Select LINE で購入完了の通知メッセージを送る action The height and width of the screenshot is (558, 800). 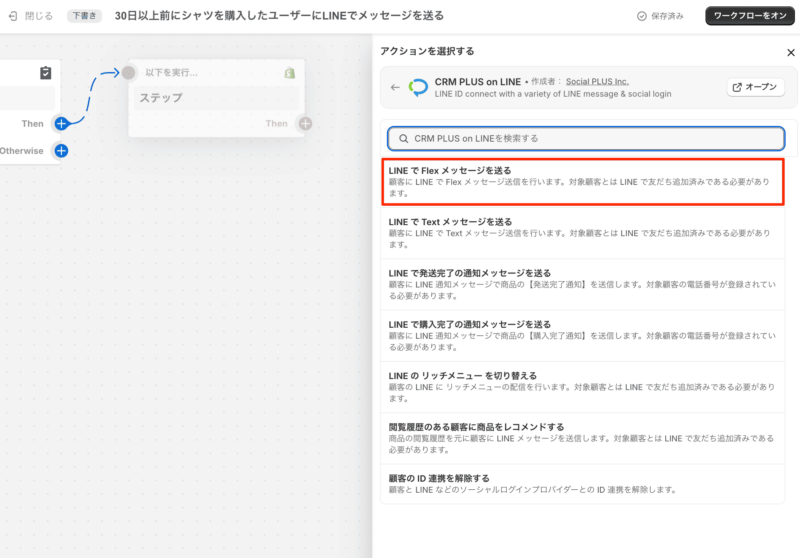point(583,336)
